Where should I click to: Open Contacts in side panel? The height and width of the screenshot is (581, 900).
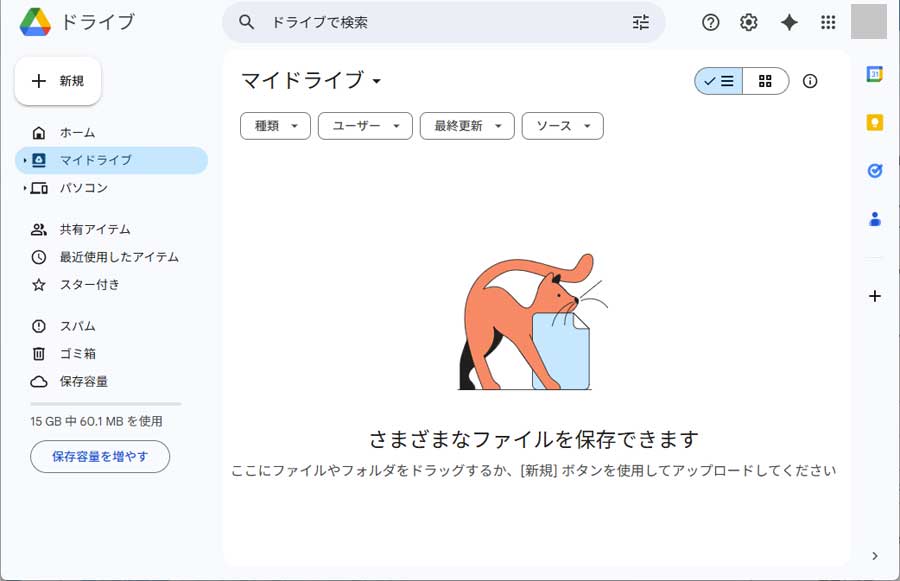click(x=874, y=219)
